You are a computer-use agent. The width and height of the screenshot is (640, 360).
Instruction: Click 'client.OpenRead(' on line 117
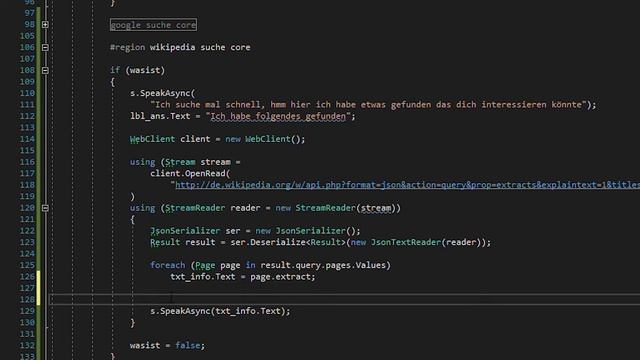[190, 173]
